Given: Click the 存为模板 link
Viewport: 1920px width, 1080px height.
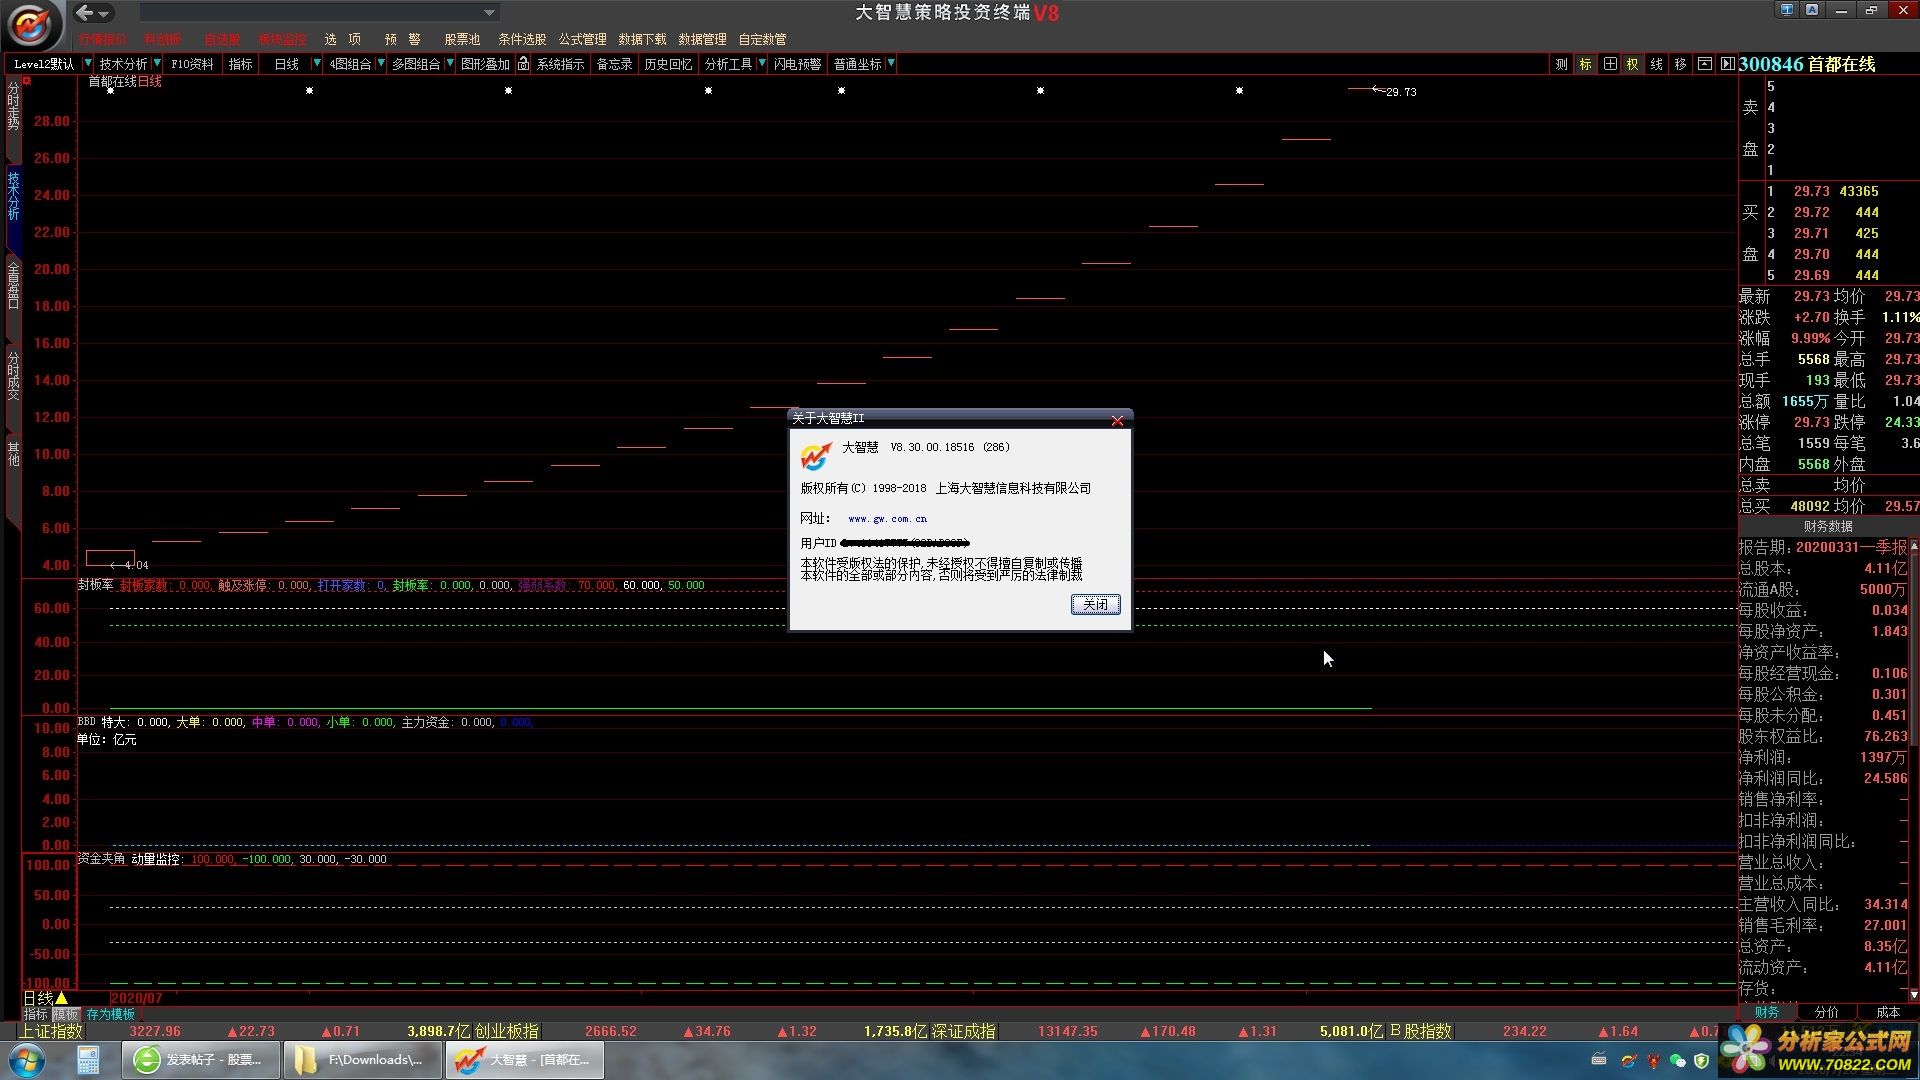Looking at the screenshot, I should click(x=110, y=1014).
